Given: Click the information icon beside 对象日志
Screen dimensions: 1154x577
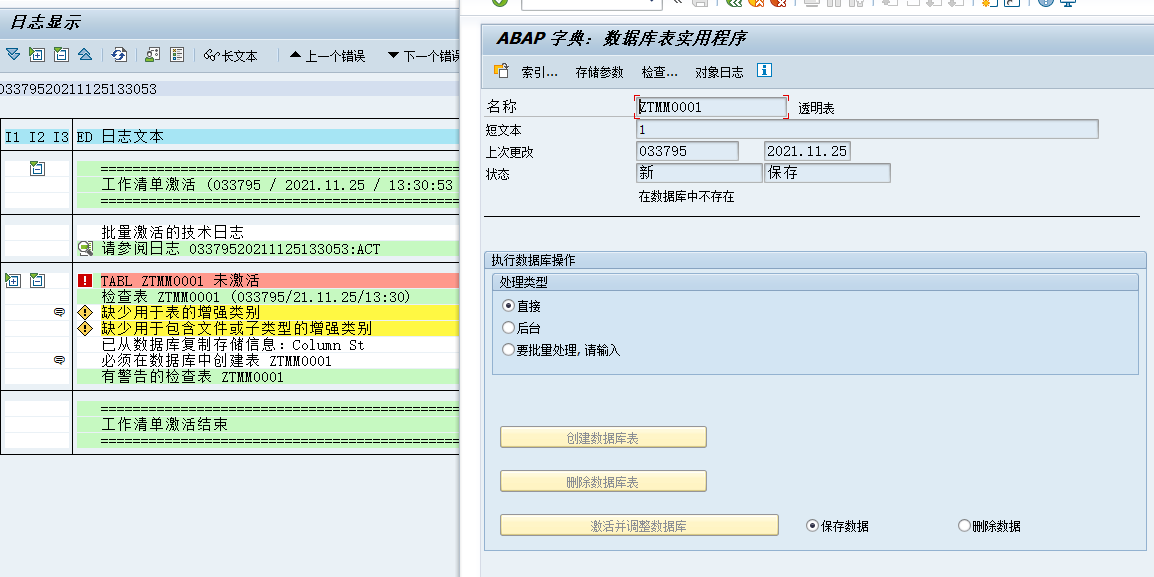Looking at the screenshot, I should click(765, 70).
